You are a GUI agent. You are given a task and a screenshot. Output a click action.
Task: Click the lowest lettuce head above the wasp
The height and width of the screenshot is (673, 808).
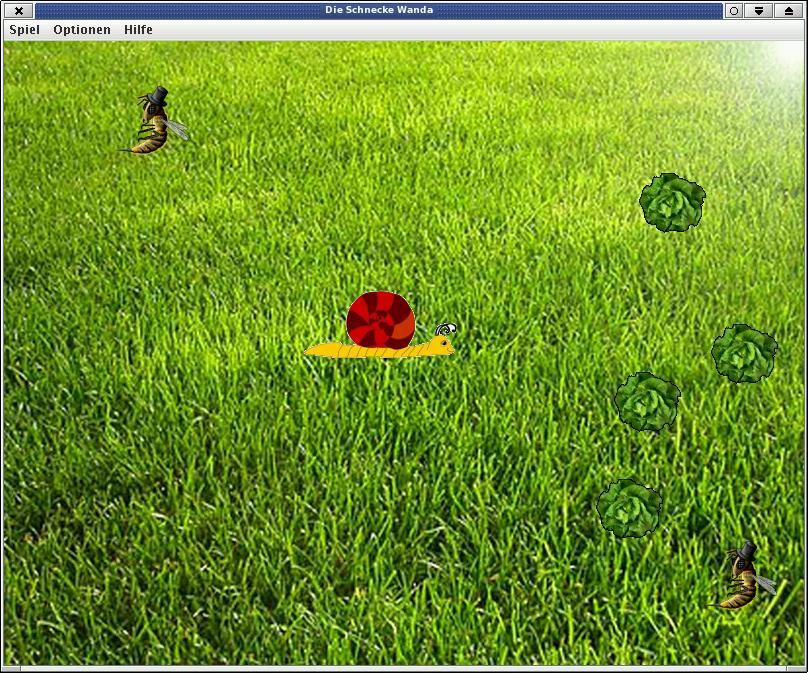[629, 508]
